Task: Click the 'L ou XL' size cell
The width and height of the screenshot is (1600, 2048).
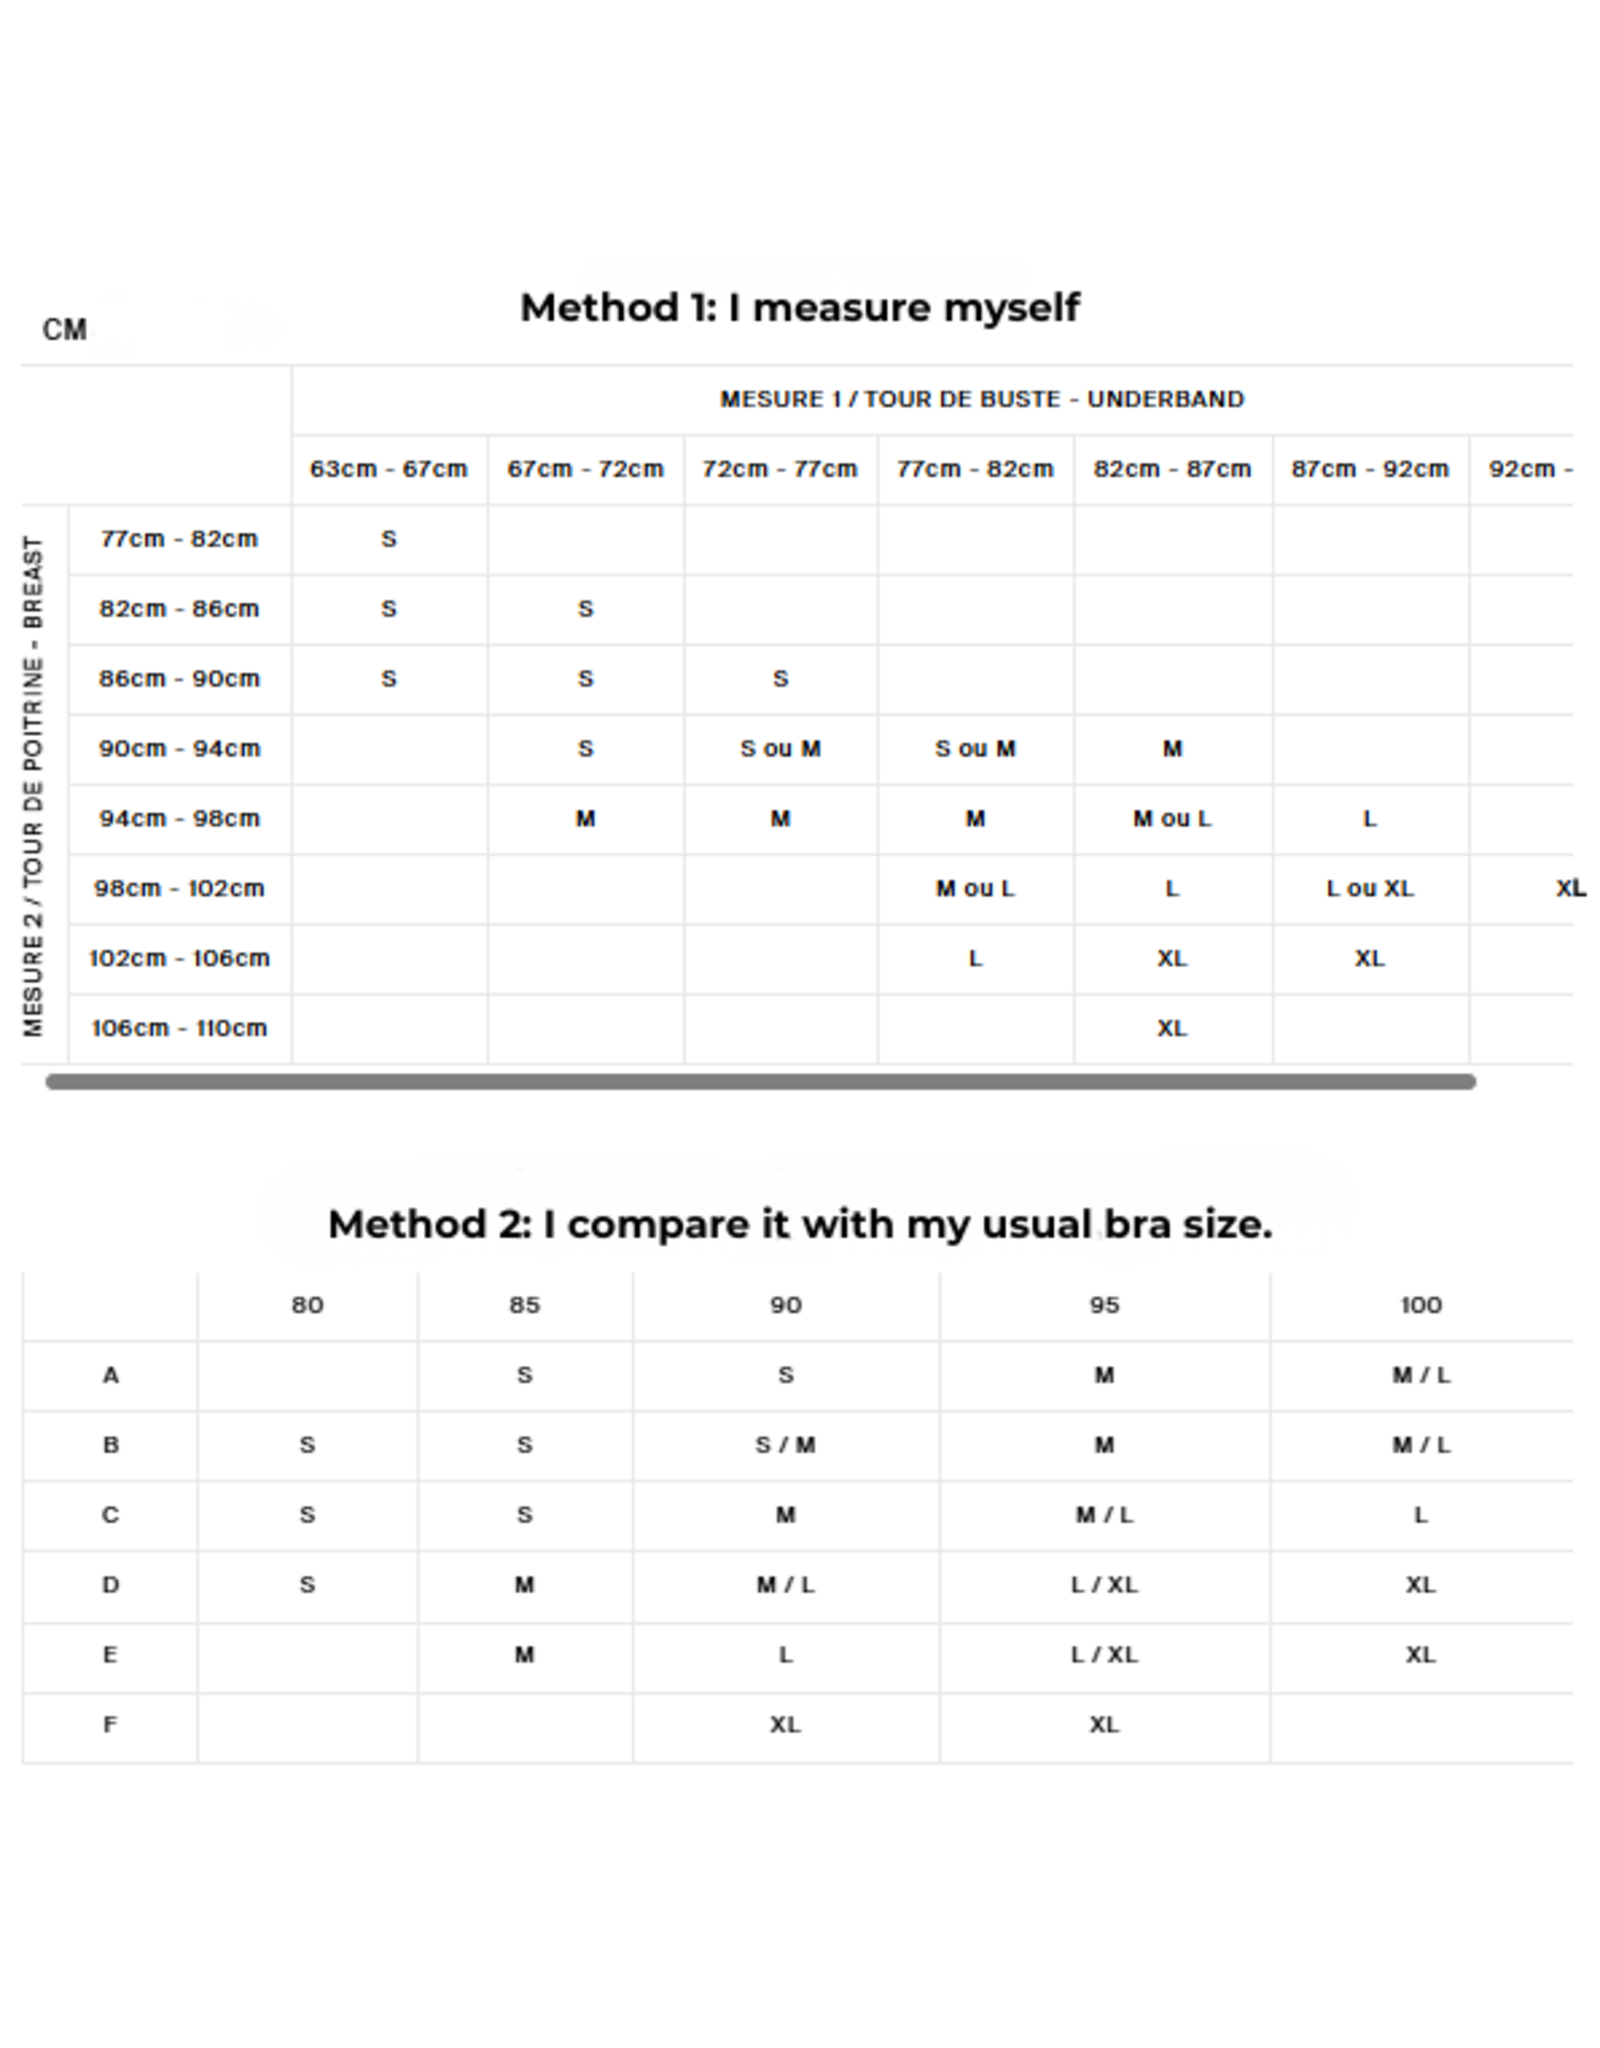Action: pos(1369,888)
